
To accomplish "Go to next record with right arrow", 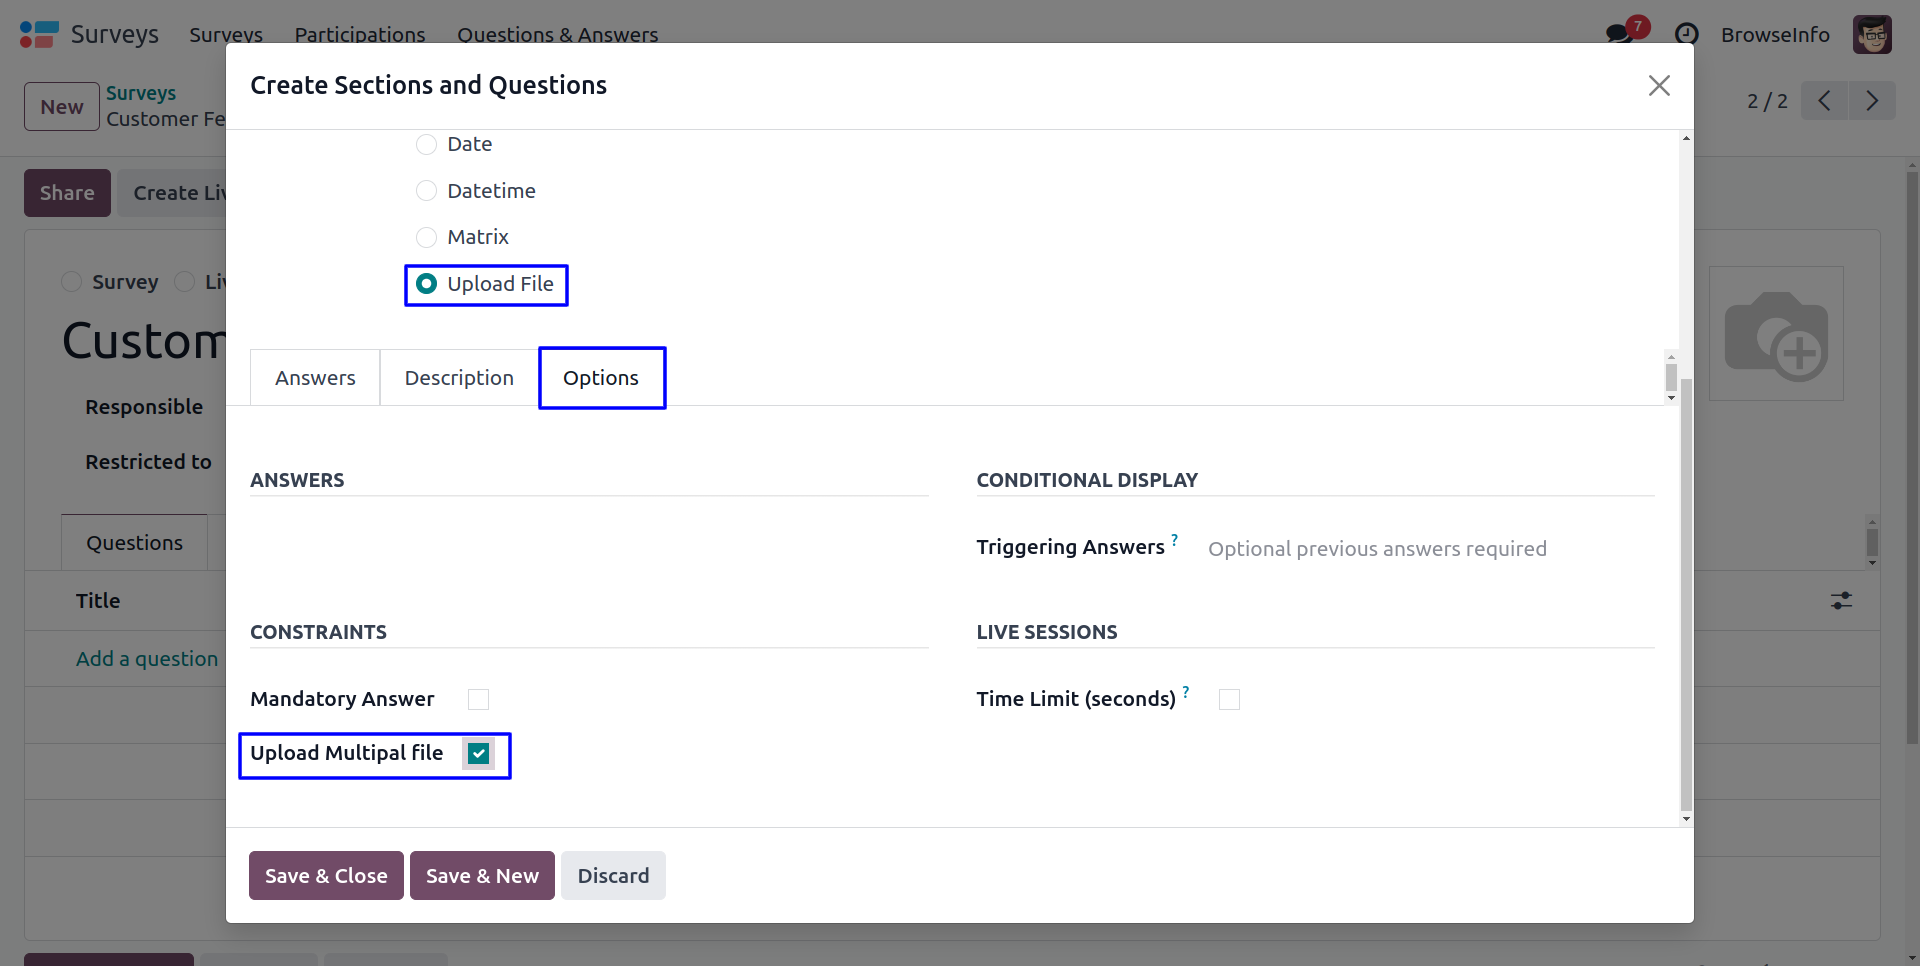I will coord(1872,101).
